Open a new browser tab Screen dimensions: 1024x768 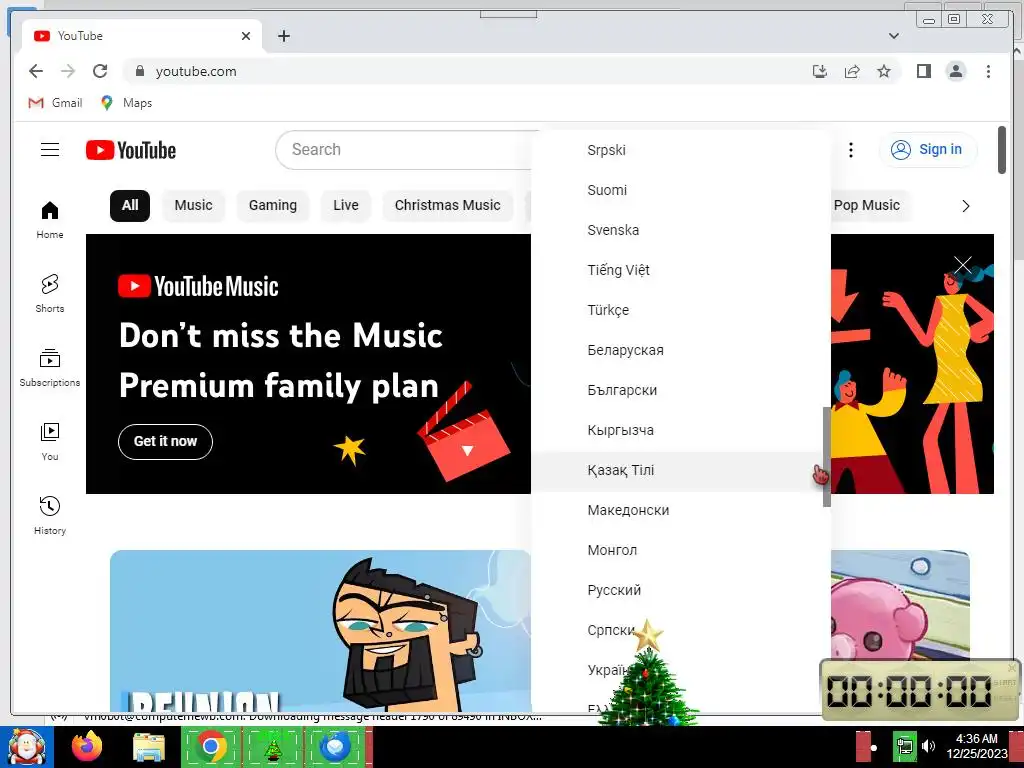click(283, 36)
